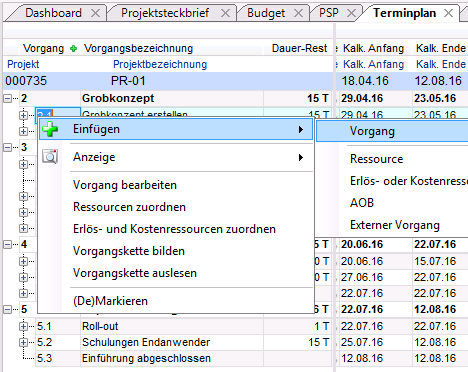Screen dimensions: 468x372
Task: Collapse task group 4
Action: click(7, 245)
